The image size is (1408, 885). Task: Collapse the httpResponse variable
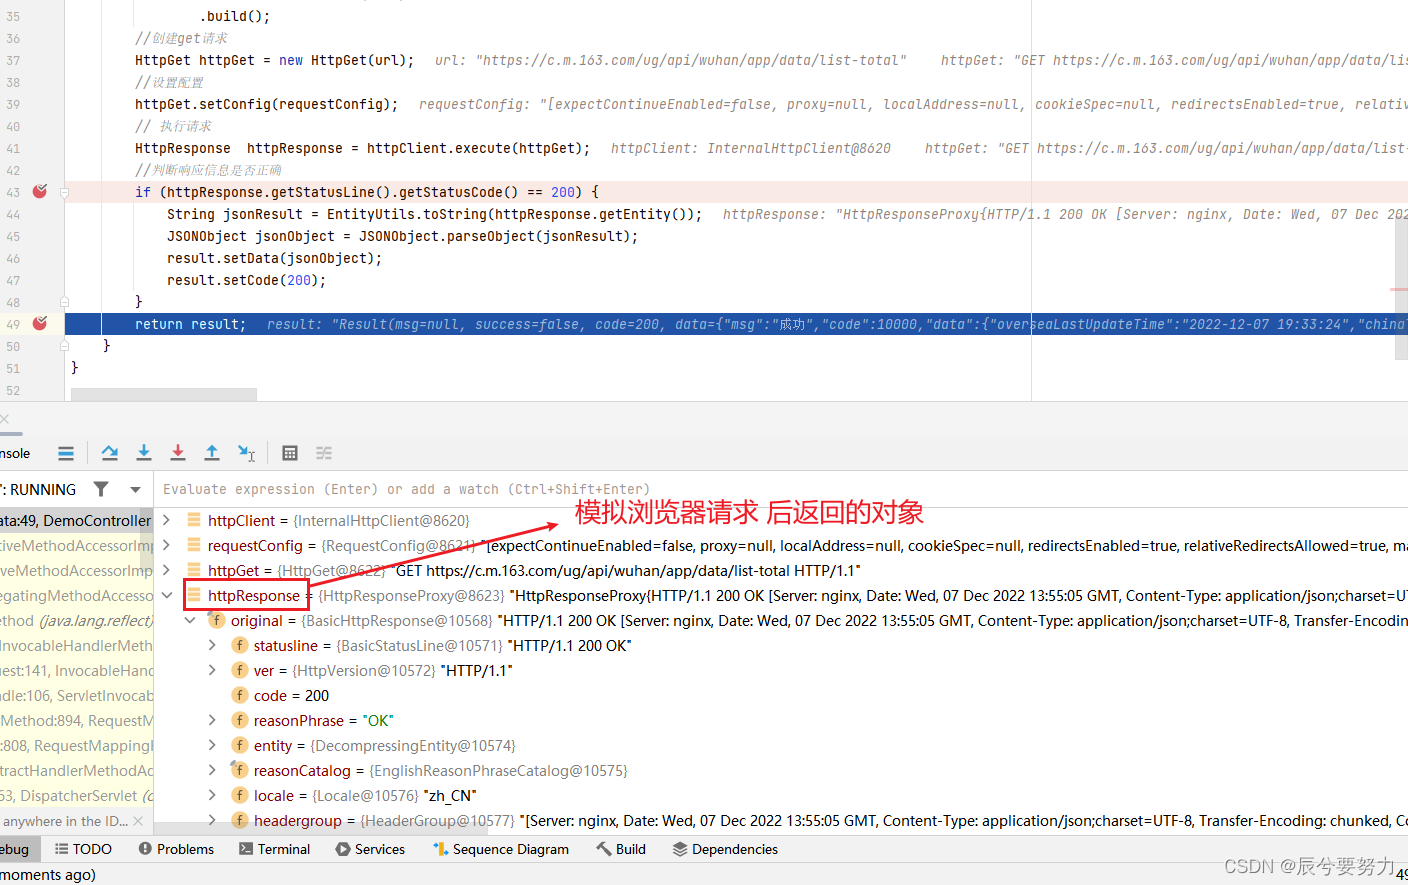click(x=167, y=595)
